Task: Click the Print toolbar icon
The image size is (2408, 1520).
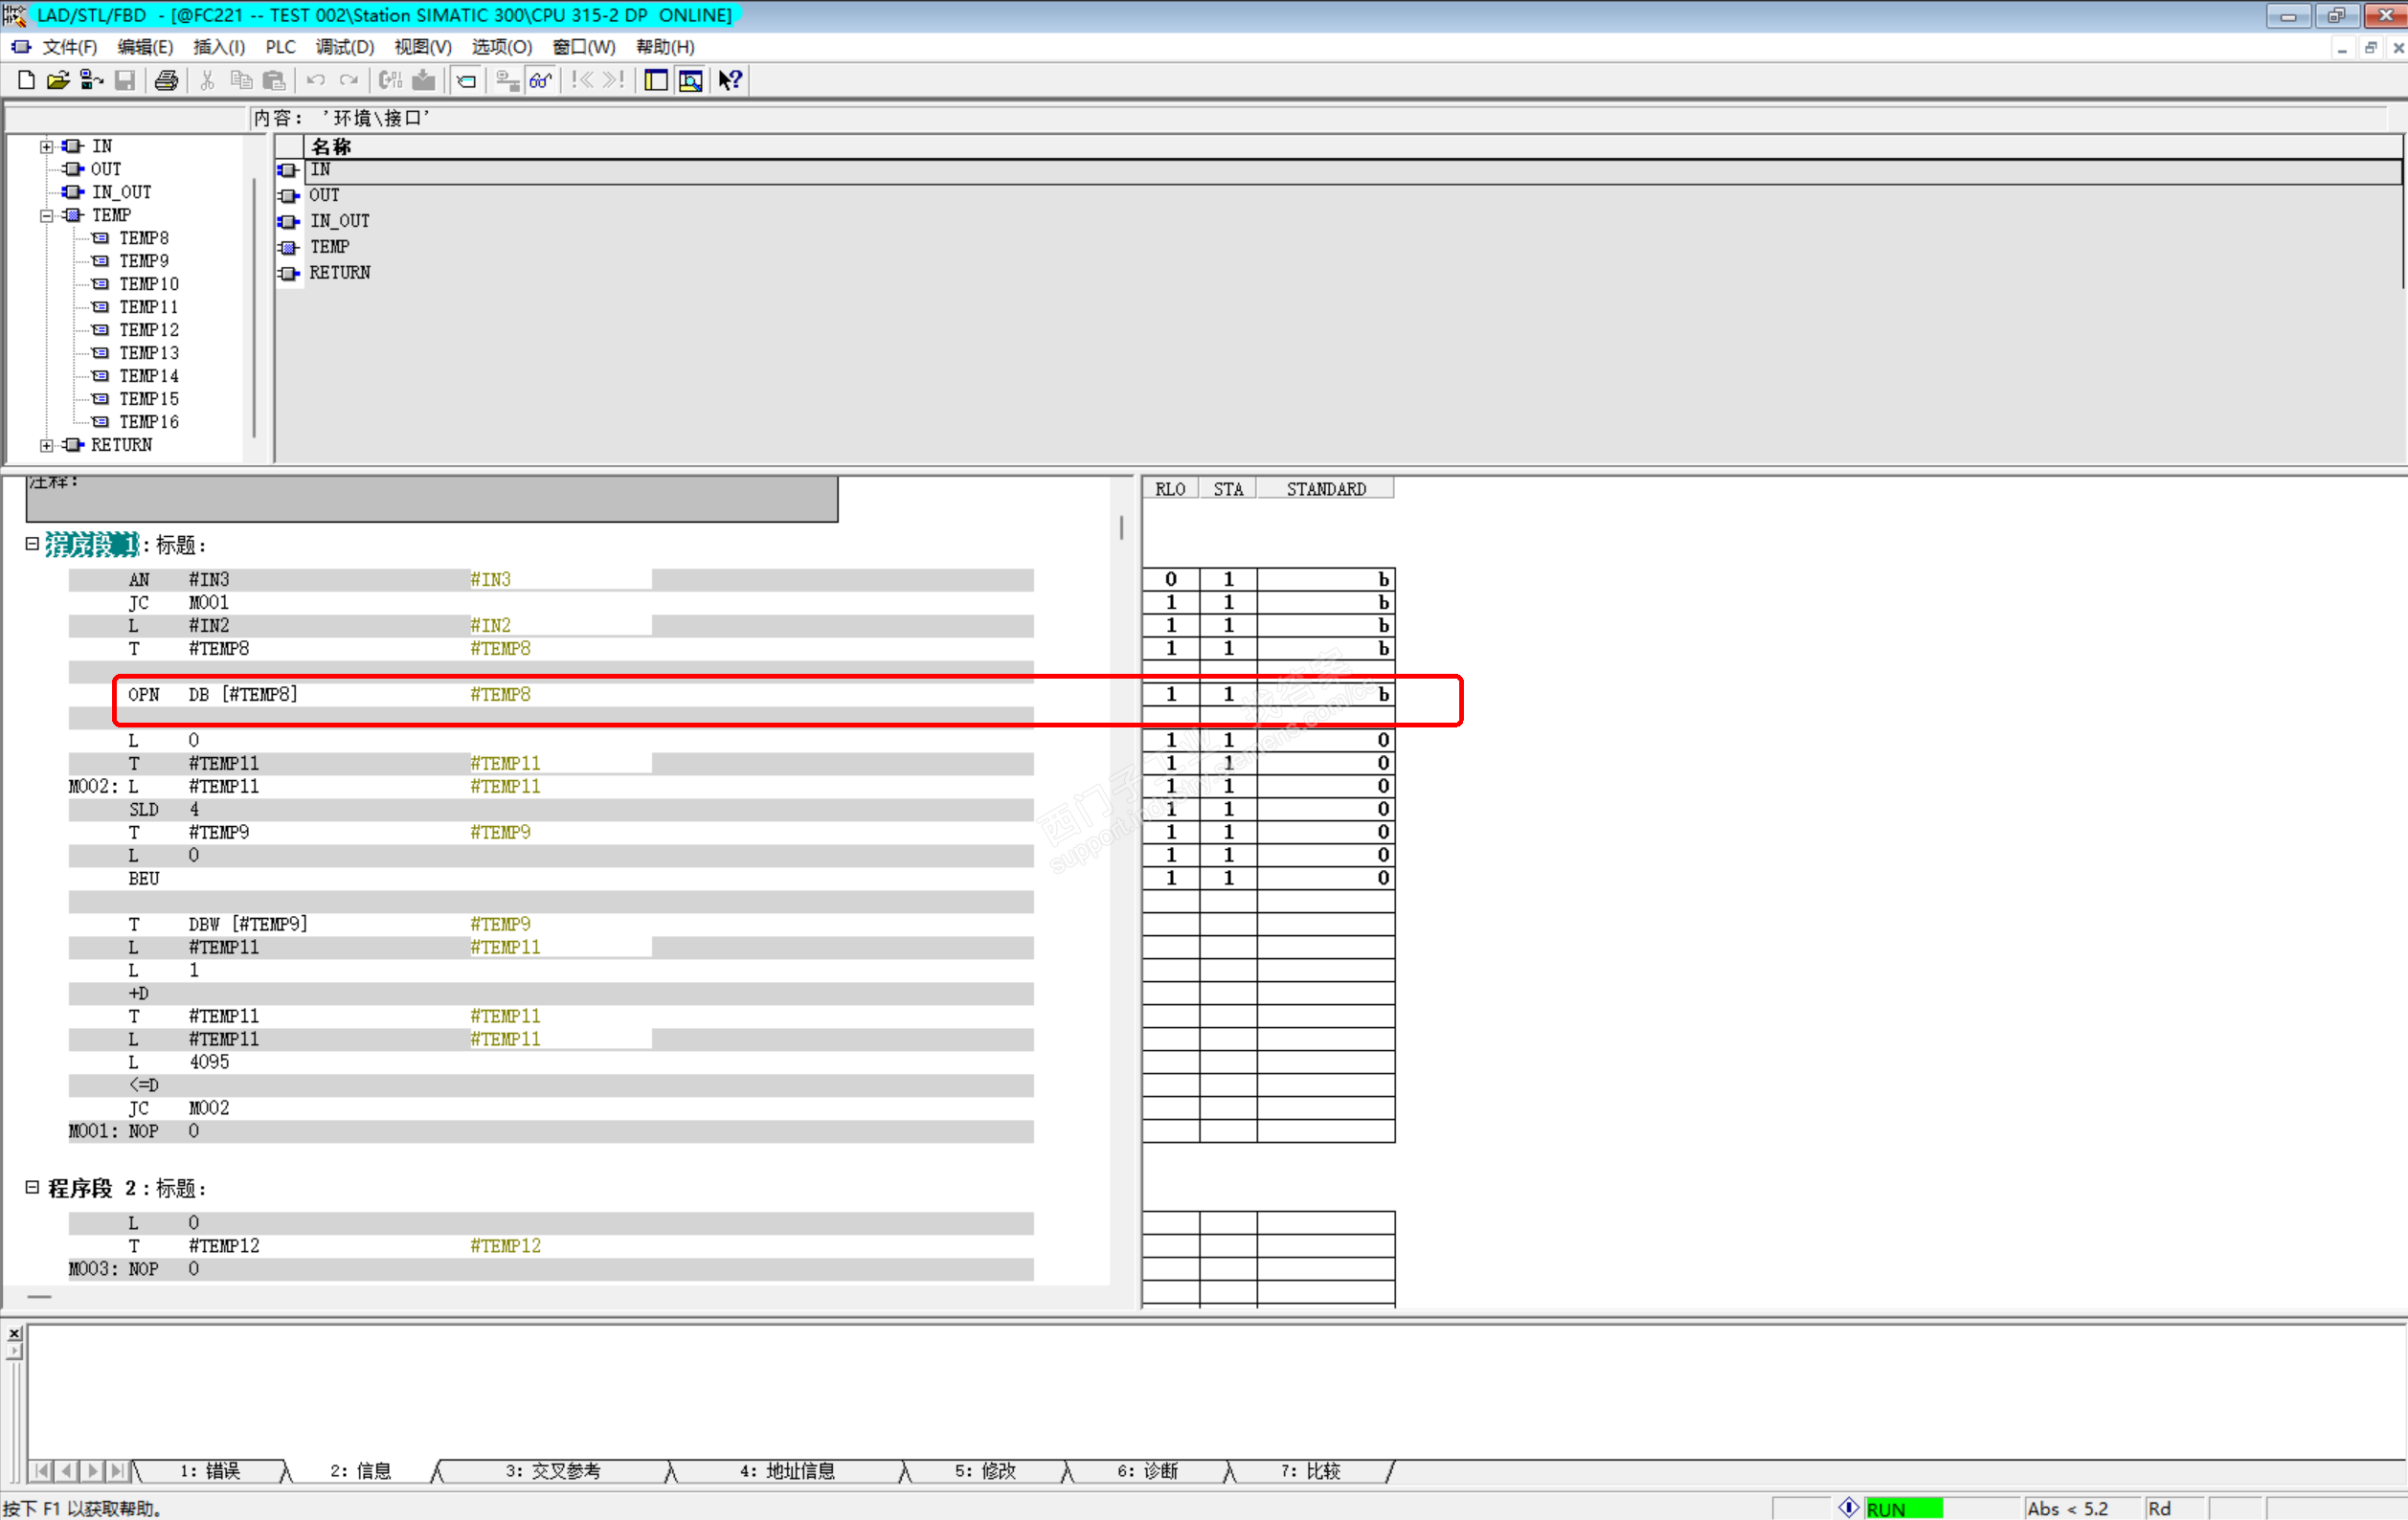Action: point(166,81)
